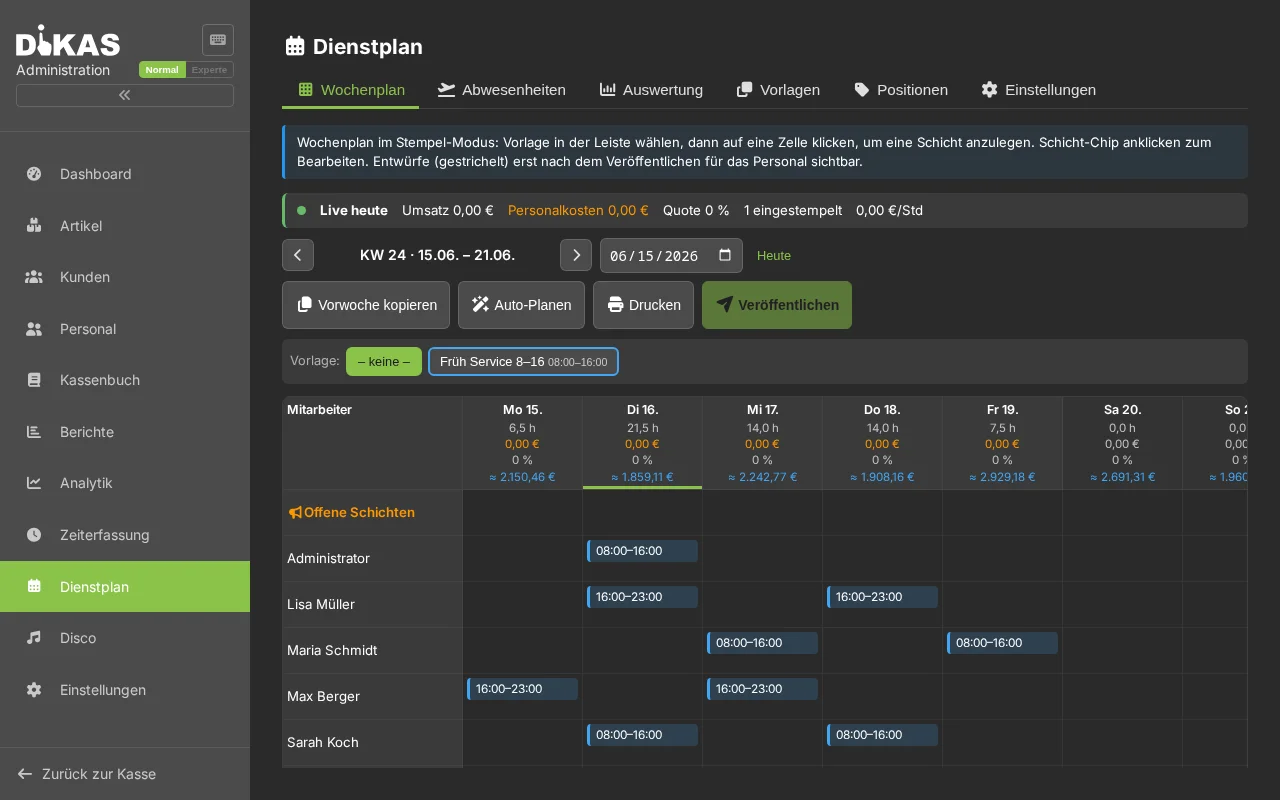Open Kassenbuch section
This screenshot has height=800, width=1280.
pos(125,380)
